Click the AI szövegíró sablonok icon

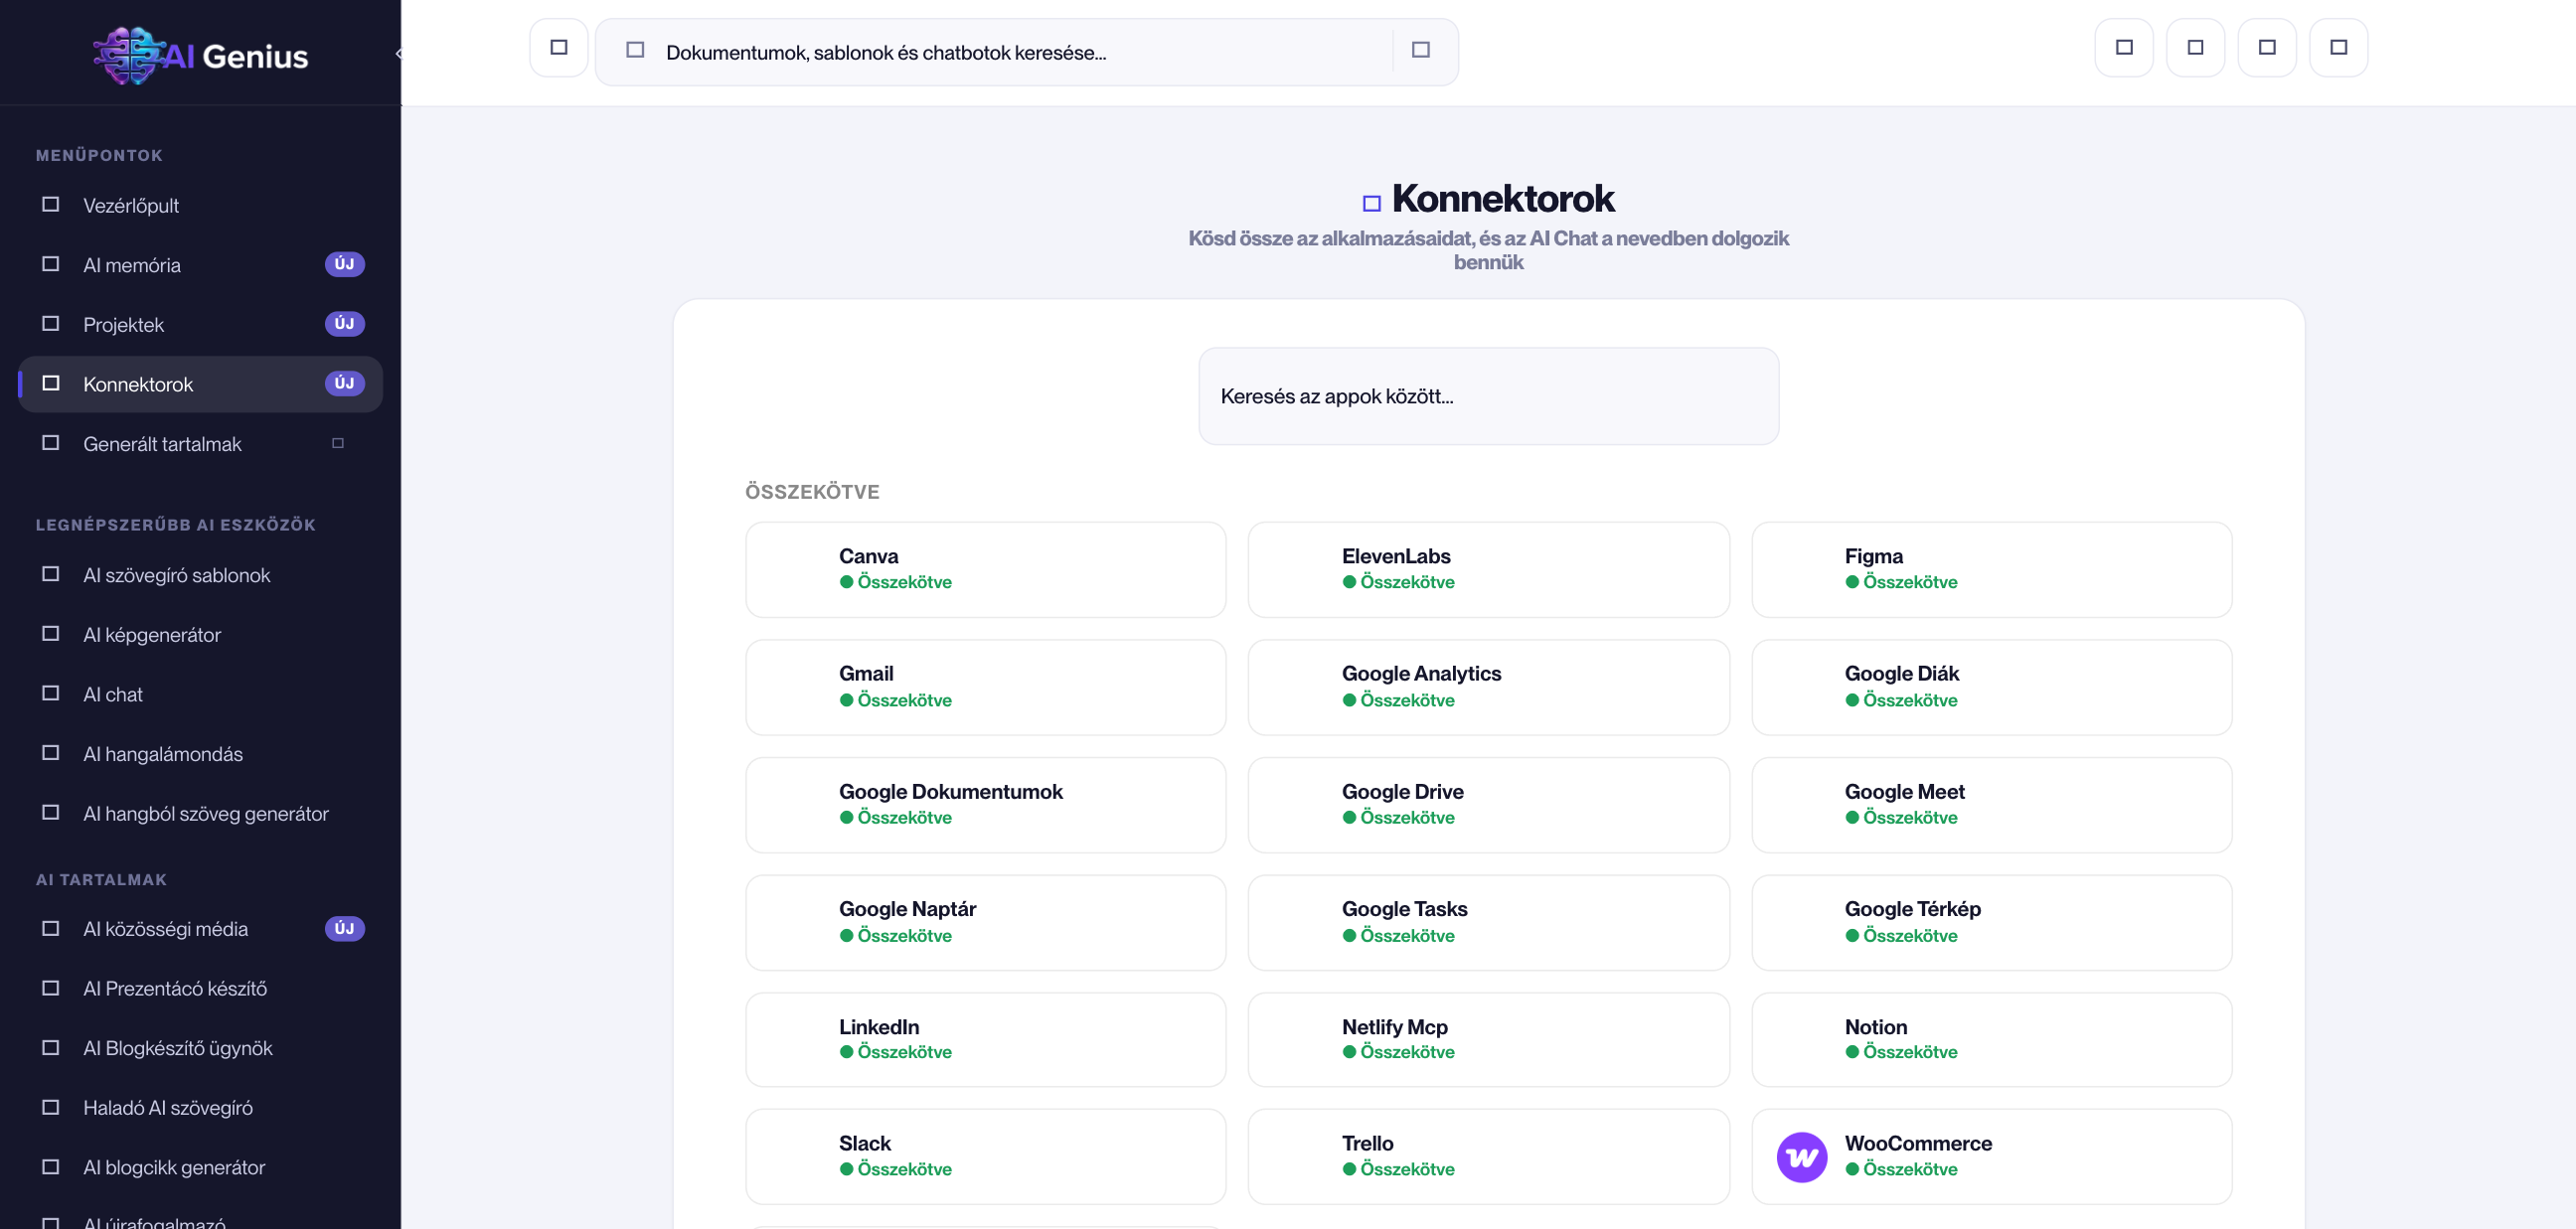pos(51,574)
